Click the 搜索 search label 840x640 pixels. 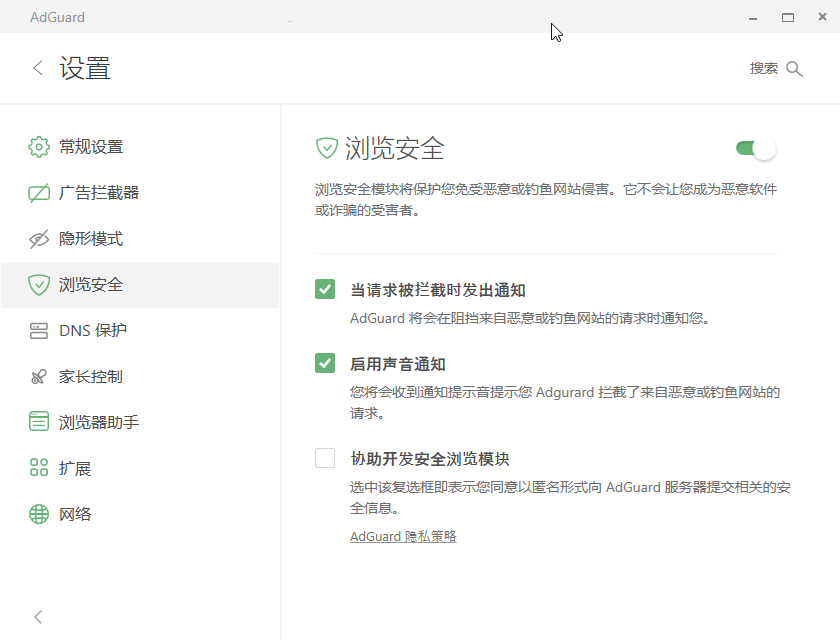(763, 68)
